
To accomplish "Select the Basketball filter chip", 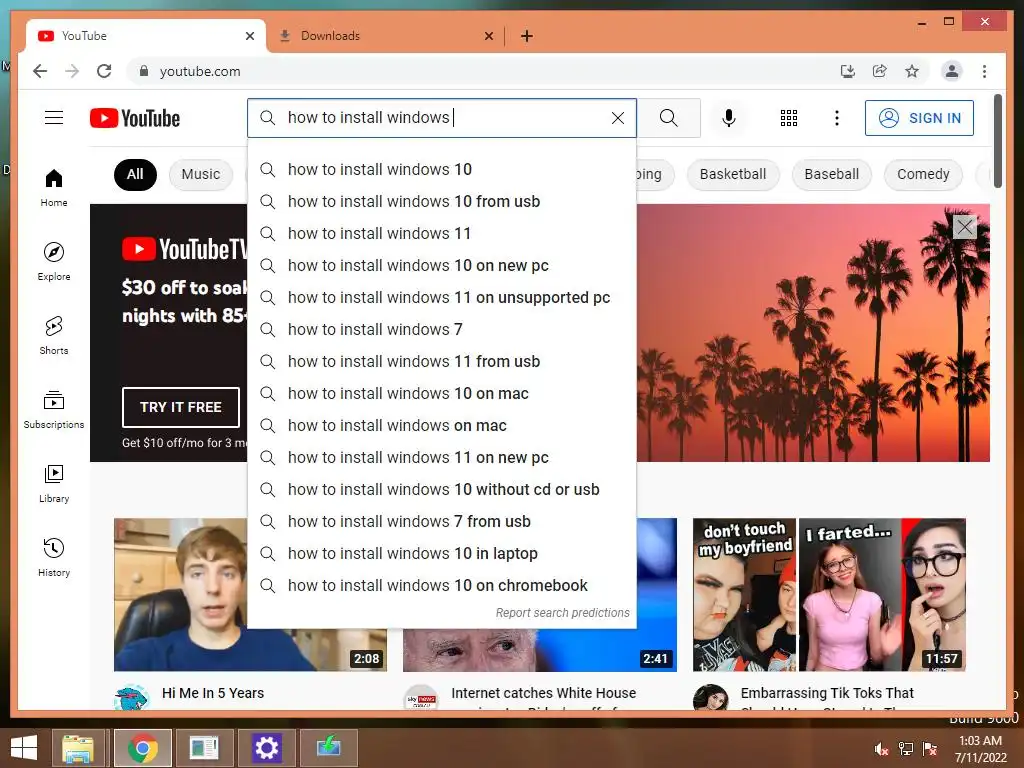I will [733, 174].
